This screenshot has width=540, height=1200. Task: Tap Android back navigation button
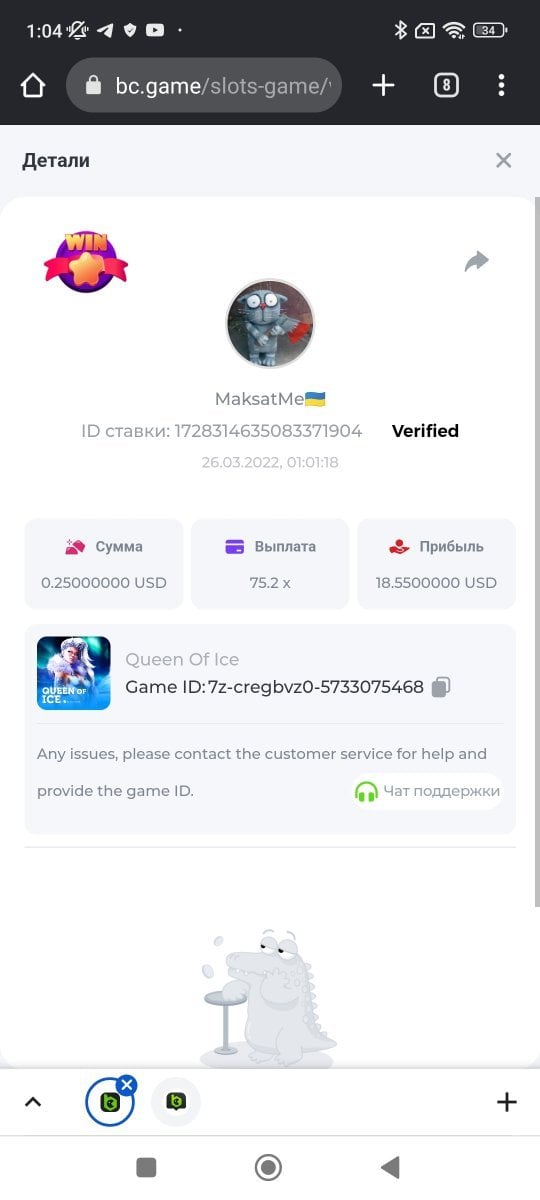pyautogui.click(x=391, y=1167)
